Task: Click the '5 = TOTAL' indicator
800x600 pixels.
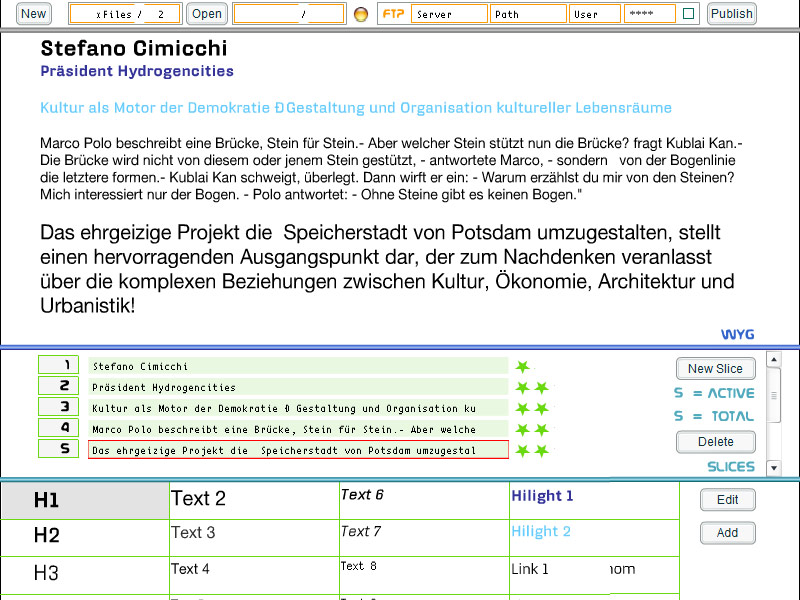Action: click(x=714, y=416)
